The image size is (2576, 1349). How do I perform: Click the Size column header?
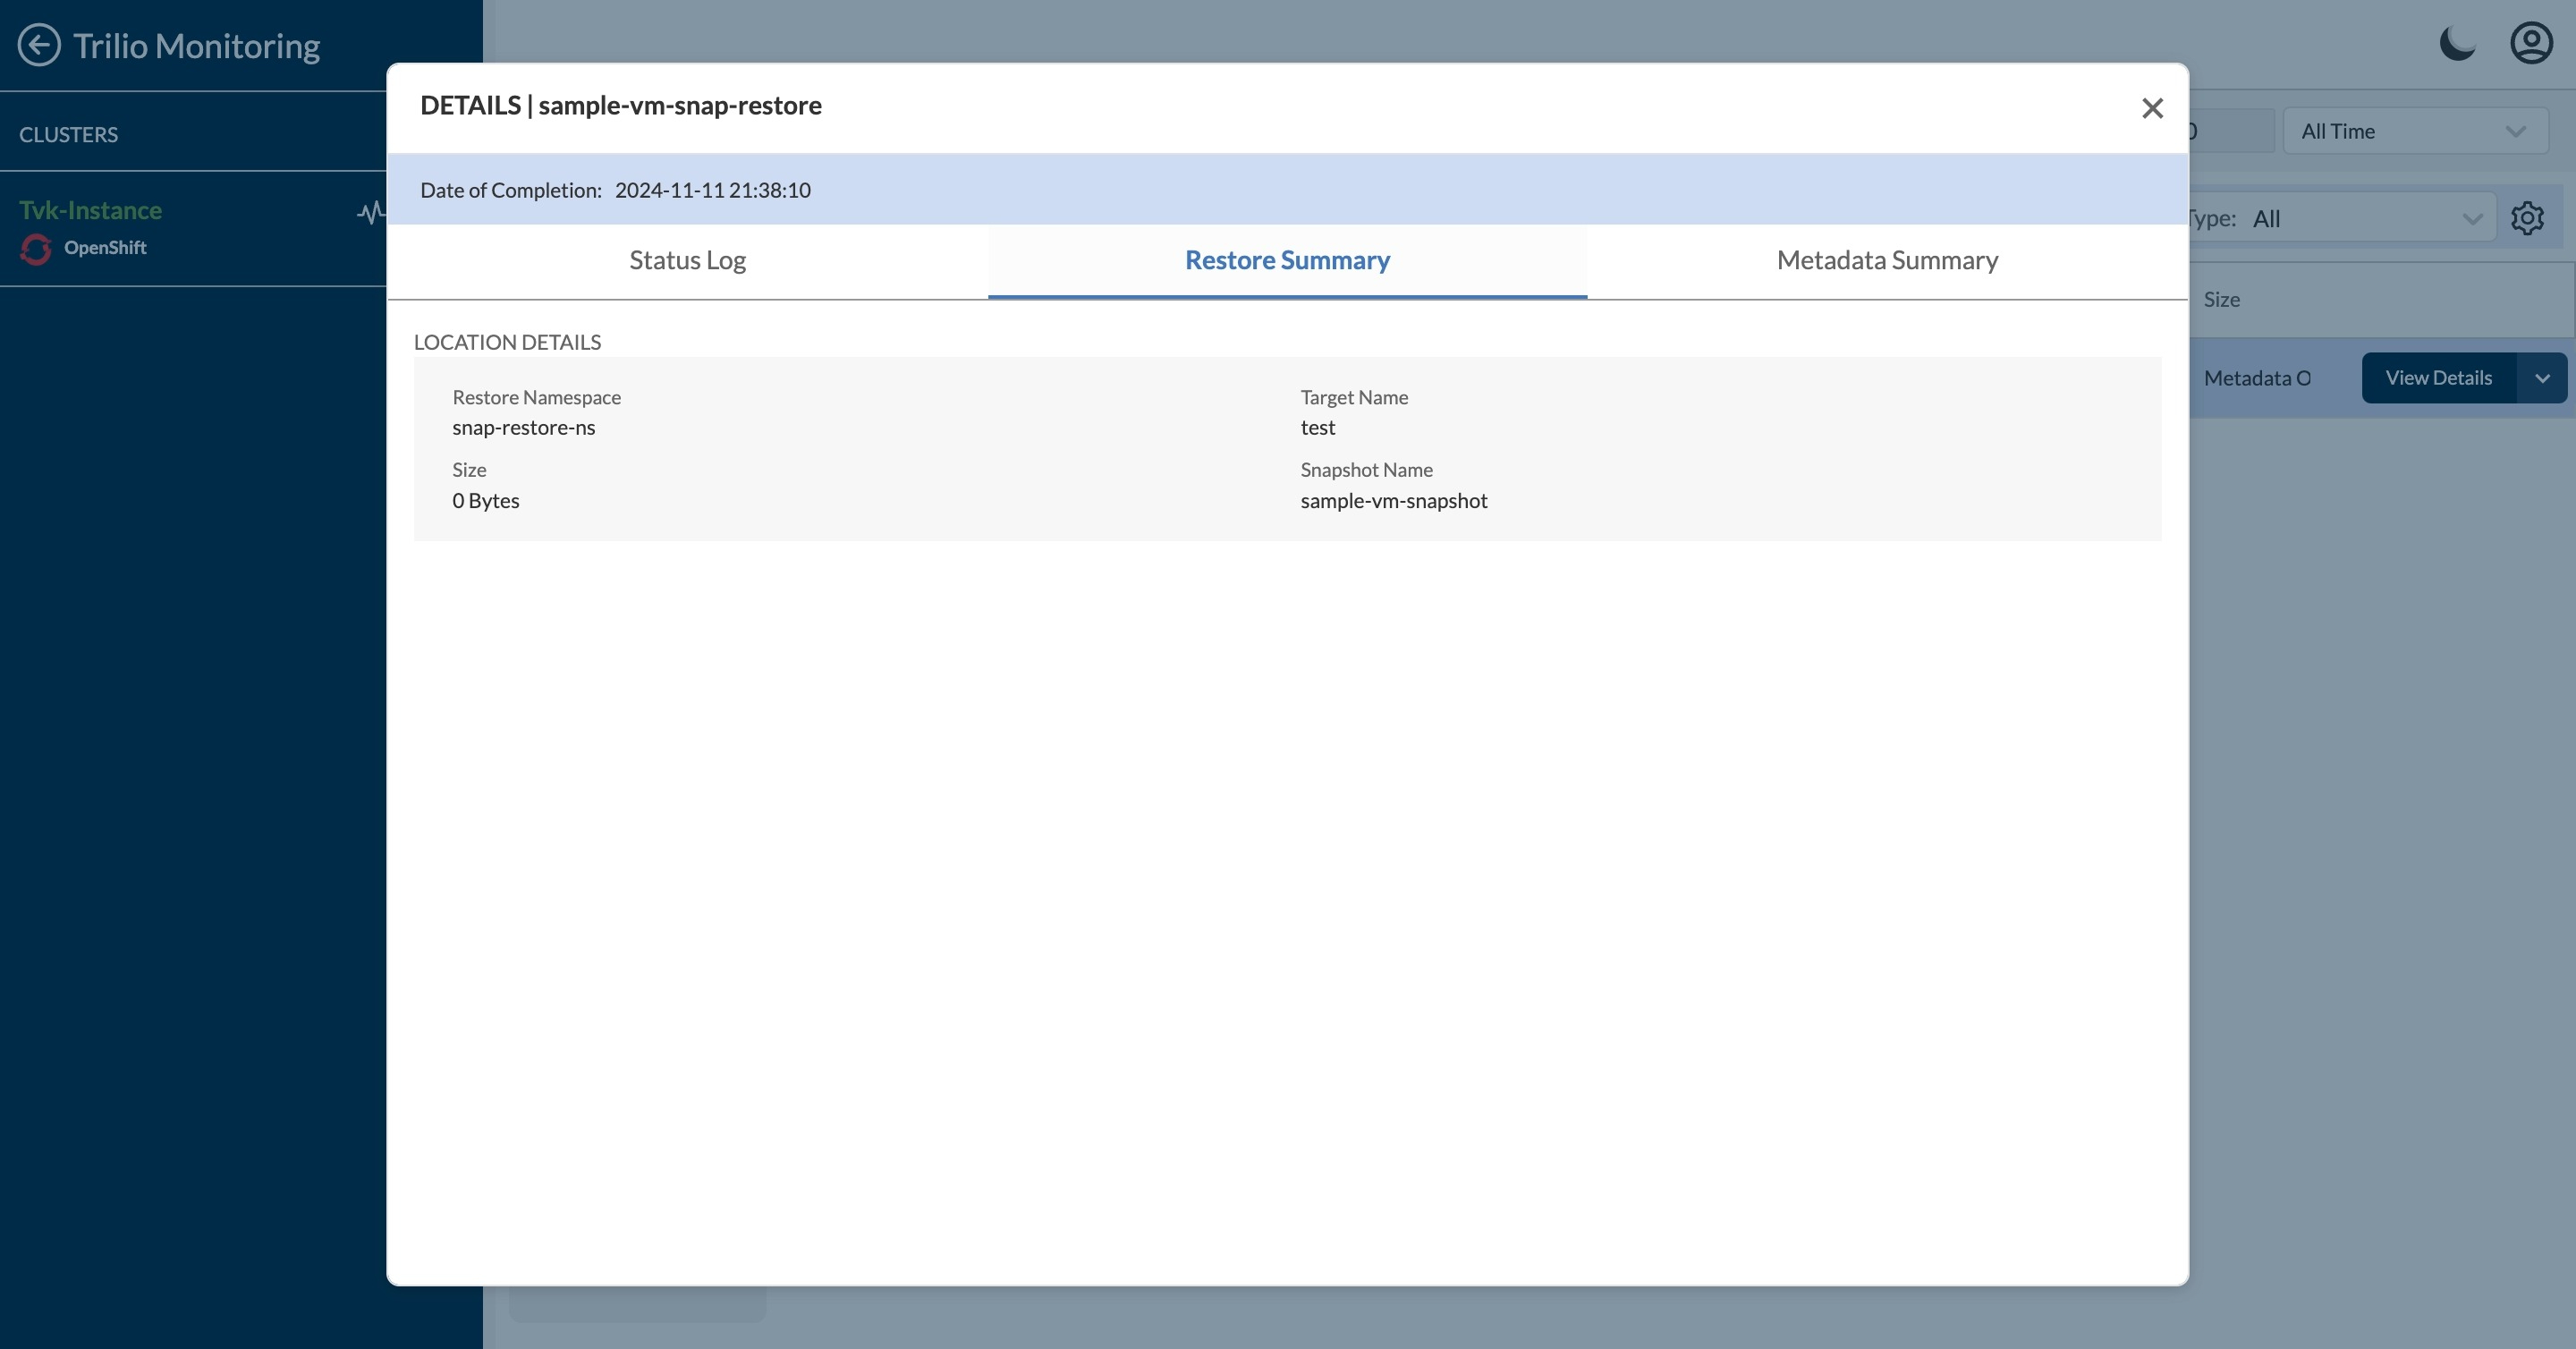click(x=2221, y=300)
